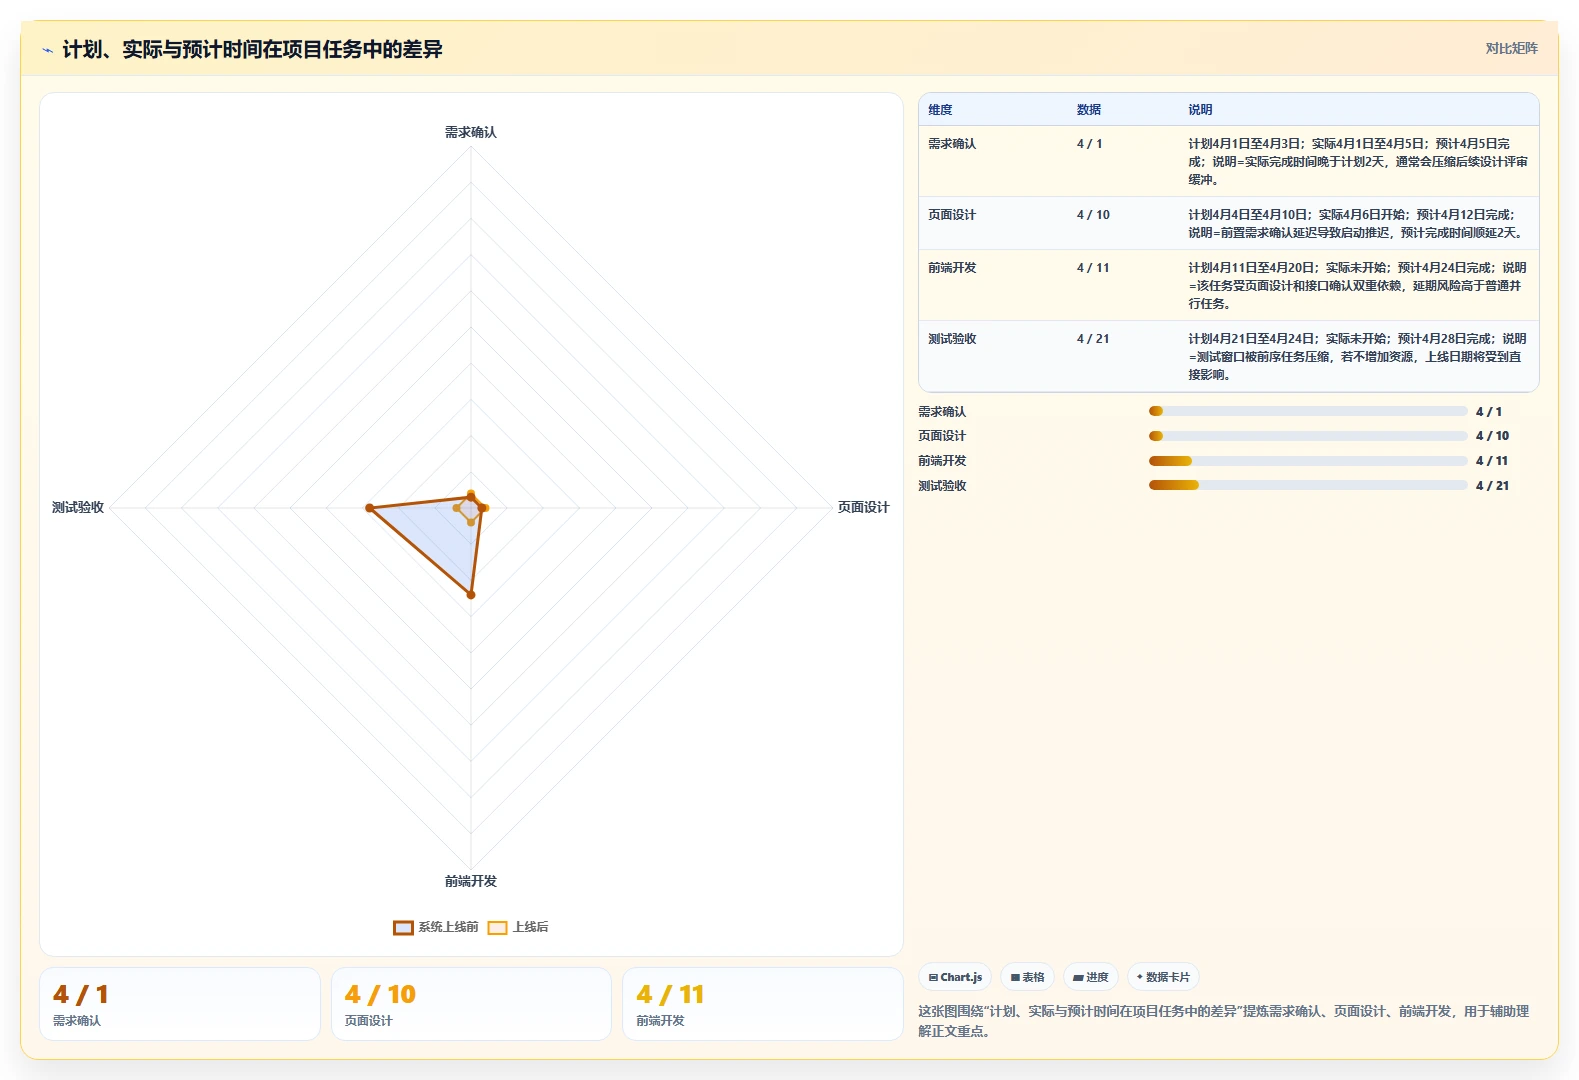Image resolution: width=1579 pixels, height=1080 pixels.
Task: Toggle the 上线后 legend swatch
Action: [497, 928]
